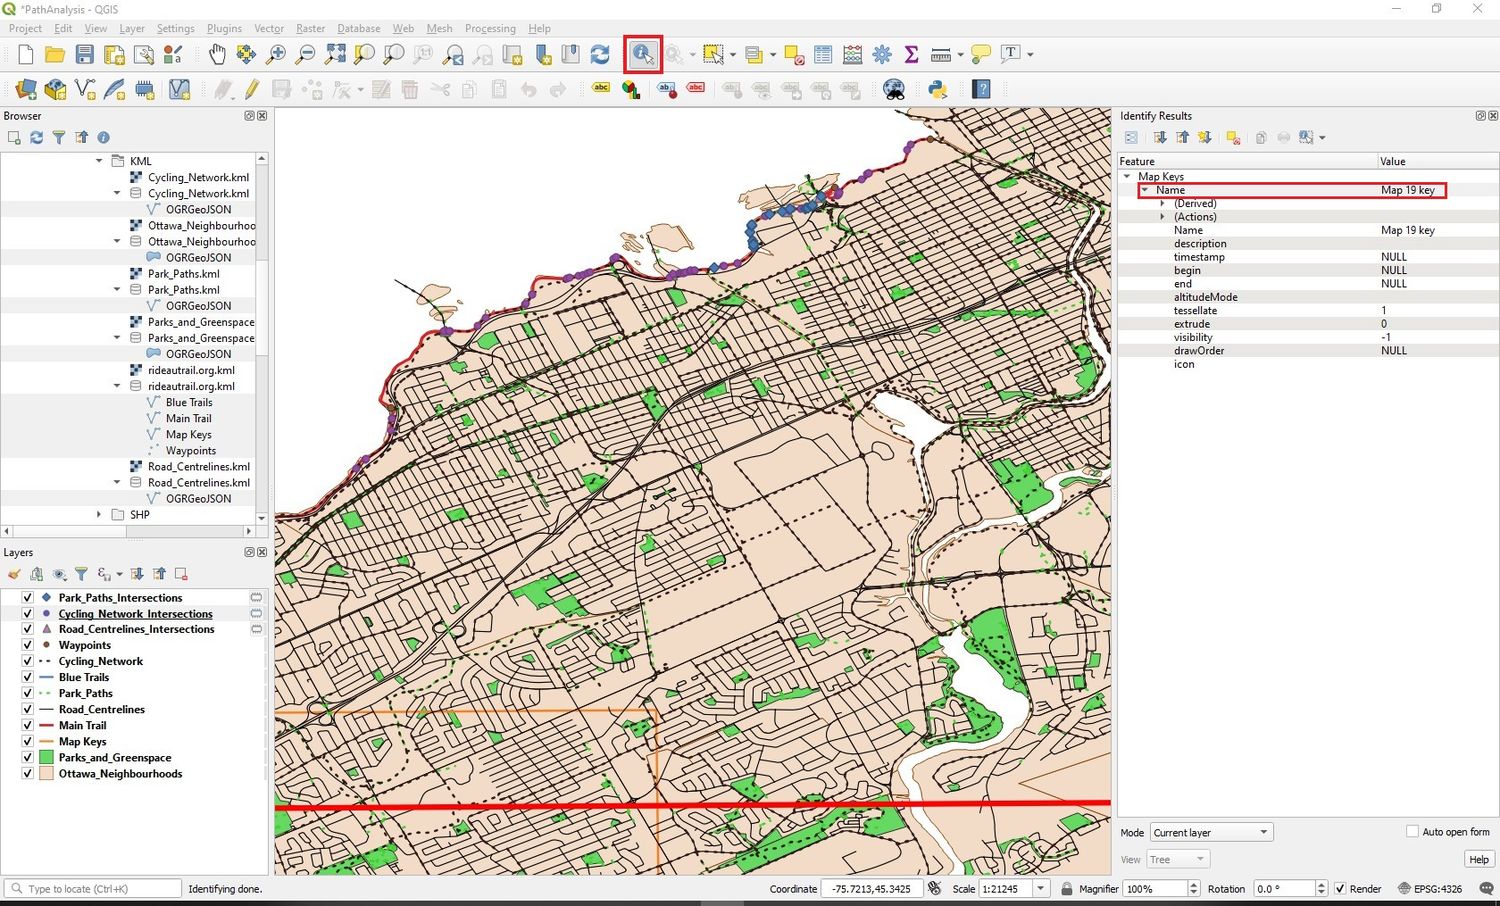Uncheck the Parks_and_Greenspace layer
Image resolution: width=1500 pixels, height=906 pixels.
pos(28,757)
